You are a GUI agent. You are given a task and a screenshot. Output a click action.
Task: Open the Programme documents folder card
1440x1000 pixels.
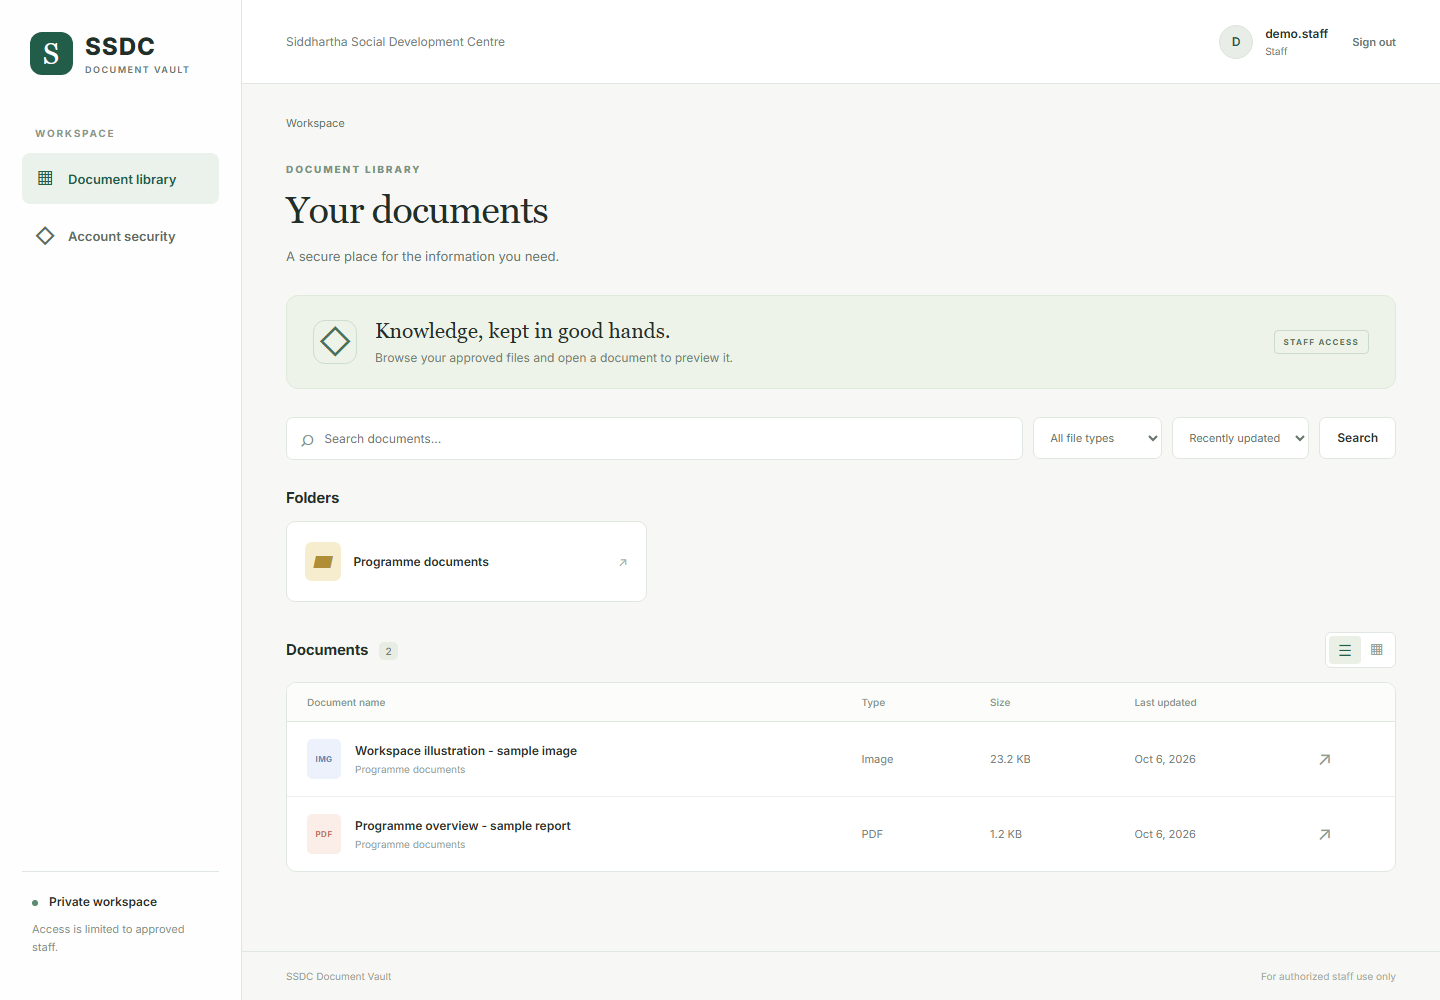466,562
